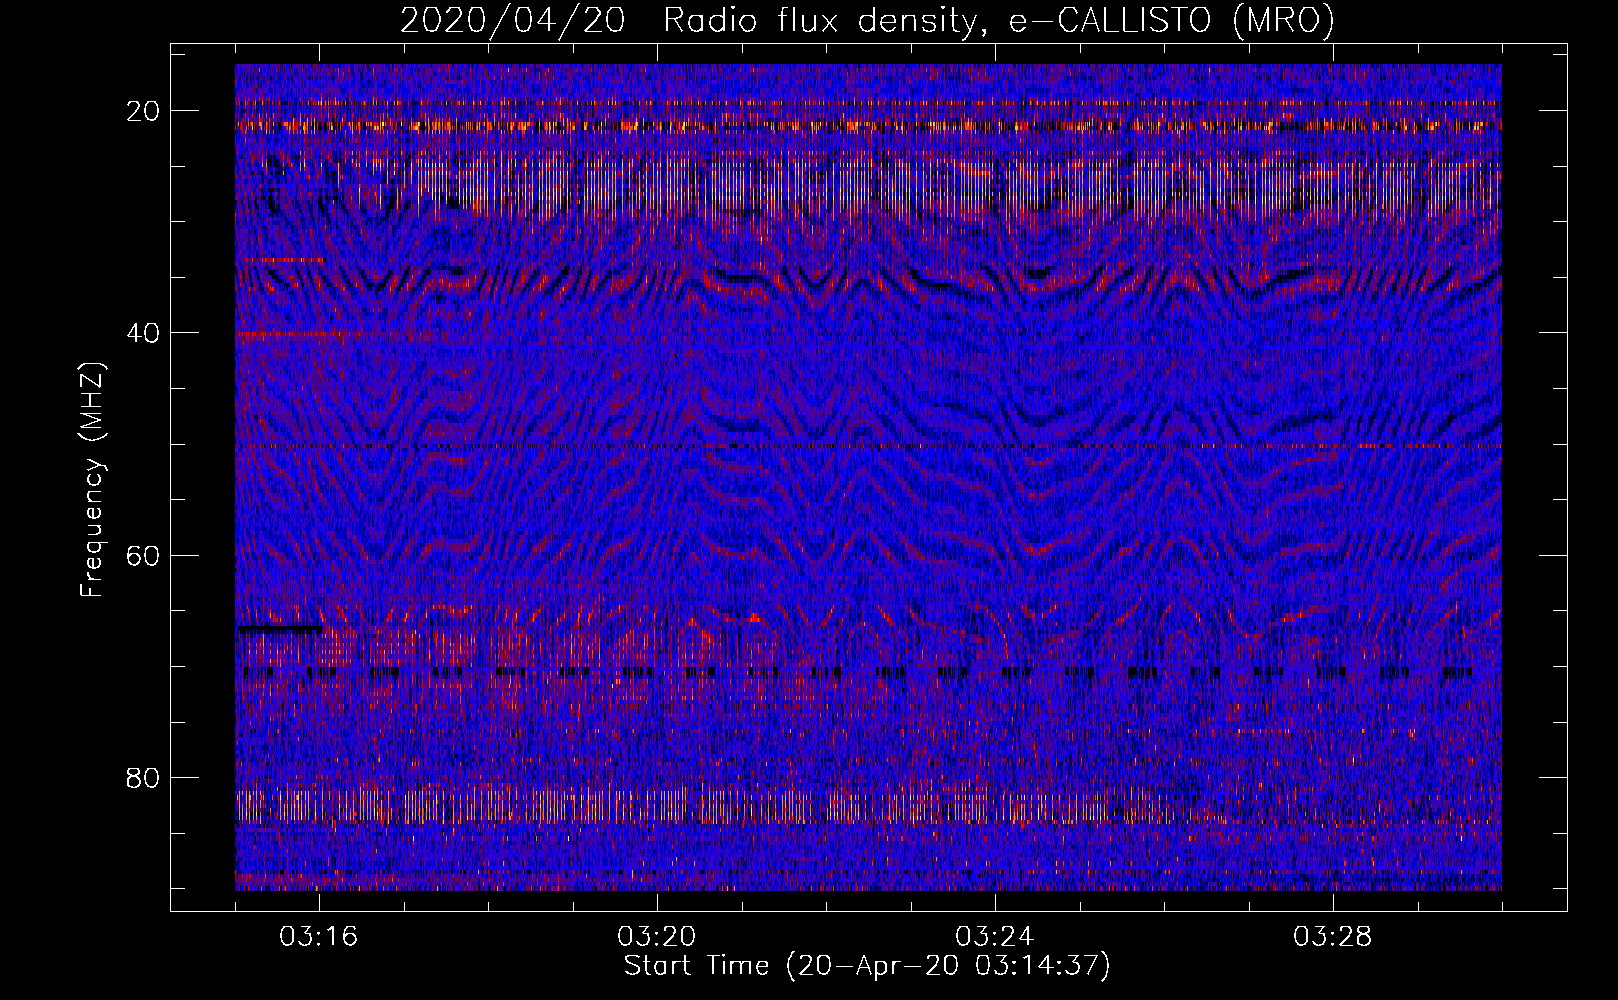Image resolution: width=1618 pixels, height=1000 pixels.
Task: Click the '40' frequency tick label
Action: [144, 333]
